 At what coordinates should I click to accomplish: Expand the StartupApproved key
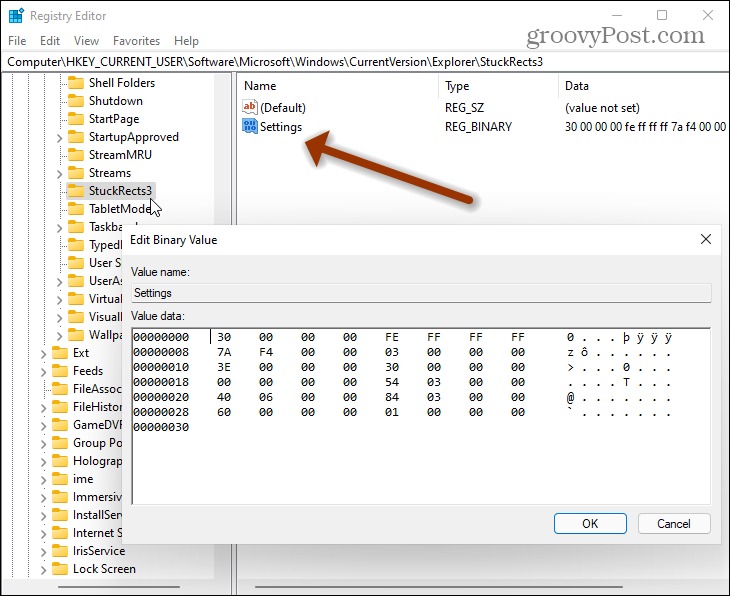tap(59, 138)
